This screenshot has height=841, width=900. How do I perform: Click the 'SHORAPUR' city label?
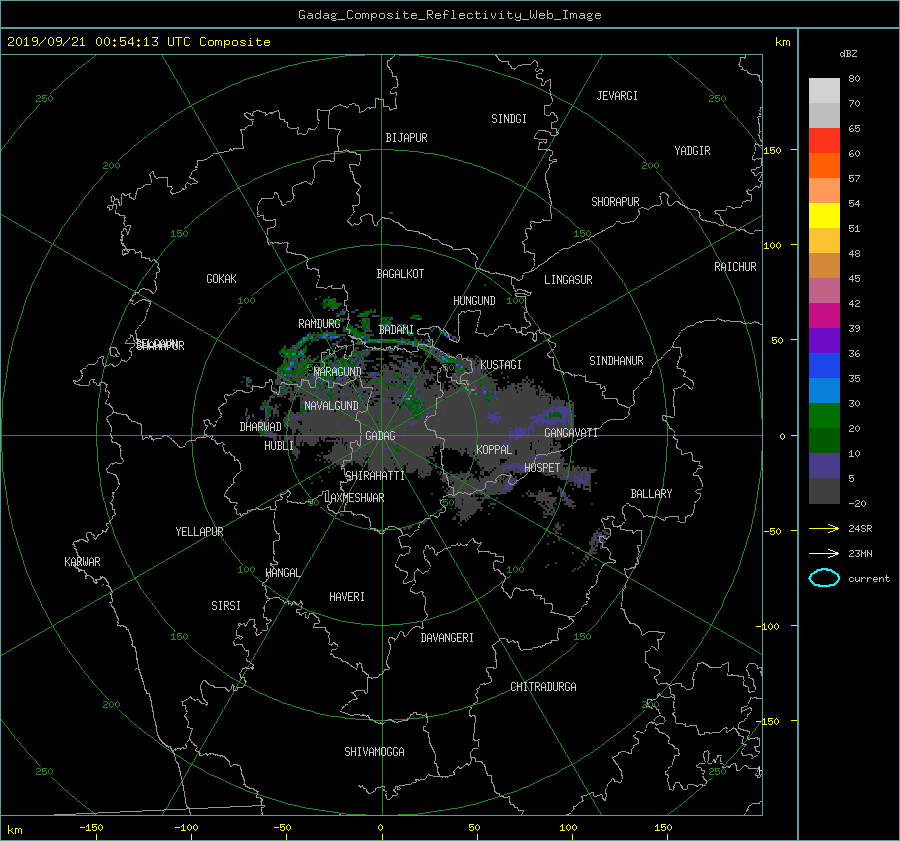[615, 202]
